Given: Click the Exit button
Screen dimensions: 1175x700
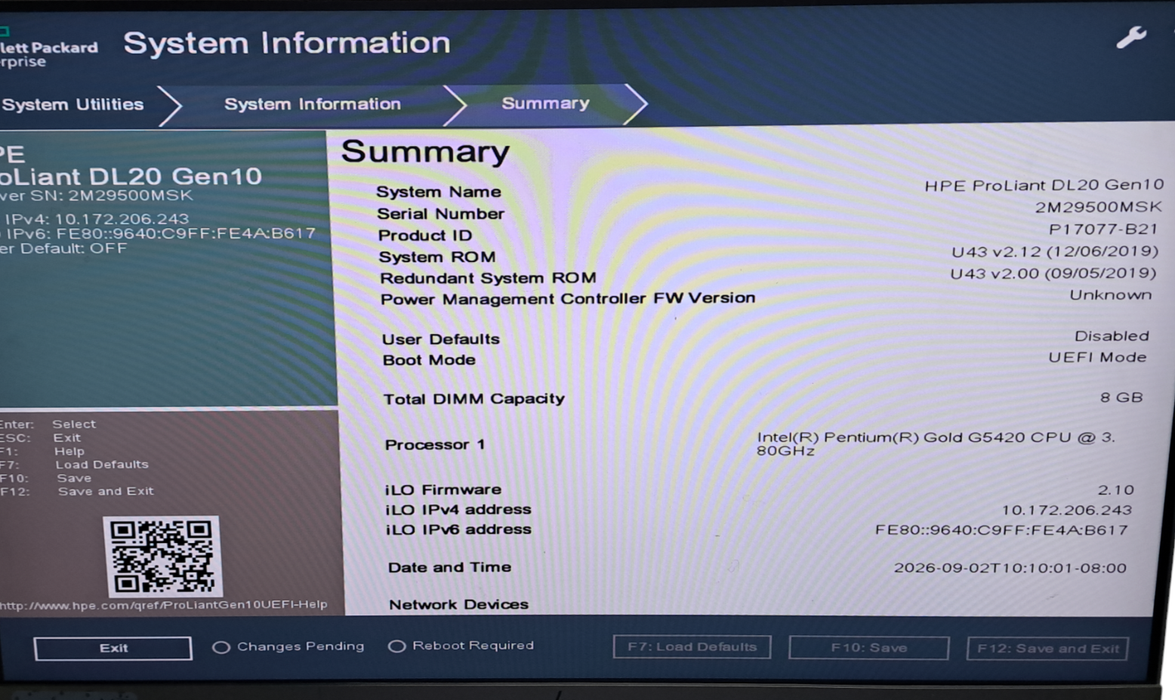Looking at the screenshot, I should [113, 648].
